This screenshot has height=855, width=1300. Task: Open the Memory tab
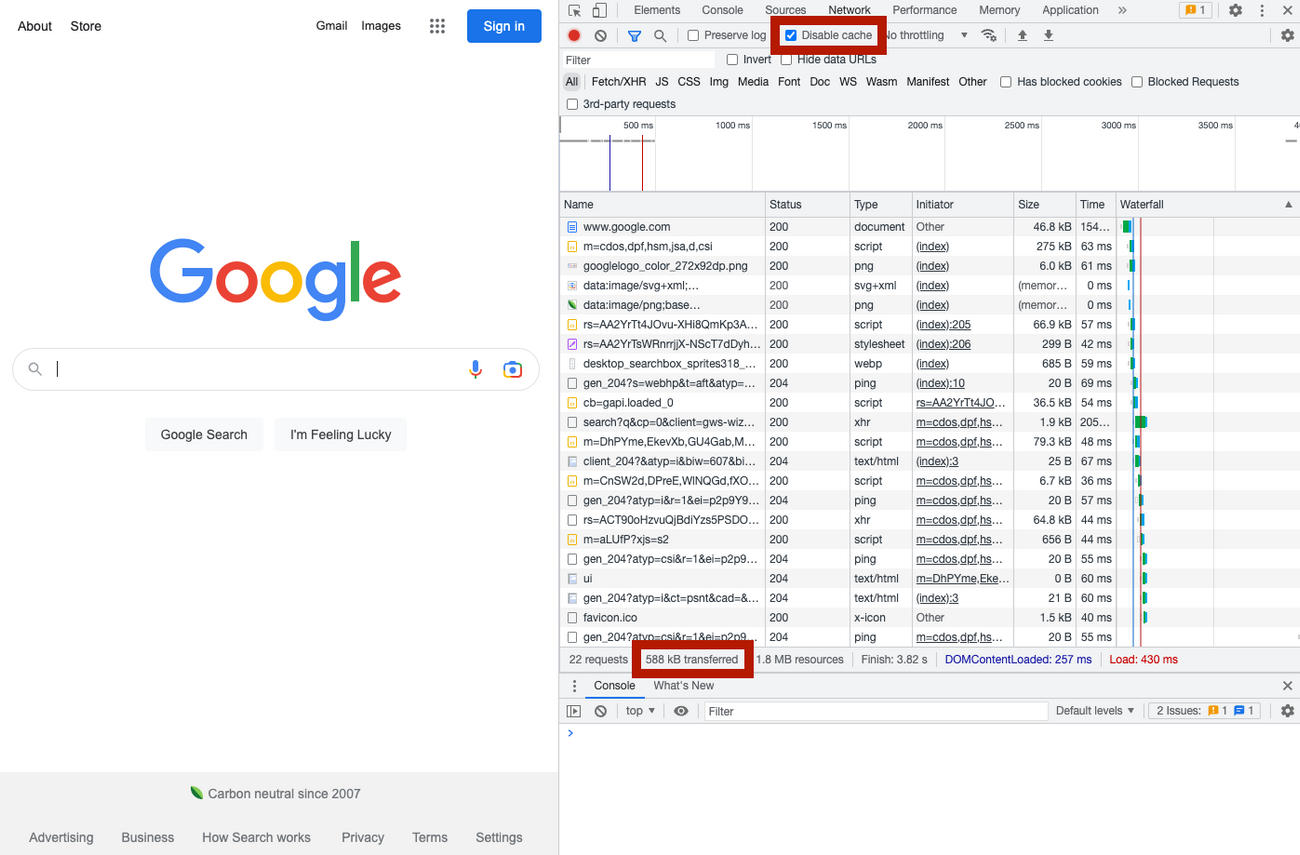(1000, 10)
